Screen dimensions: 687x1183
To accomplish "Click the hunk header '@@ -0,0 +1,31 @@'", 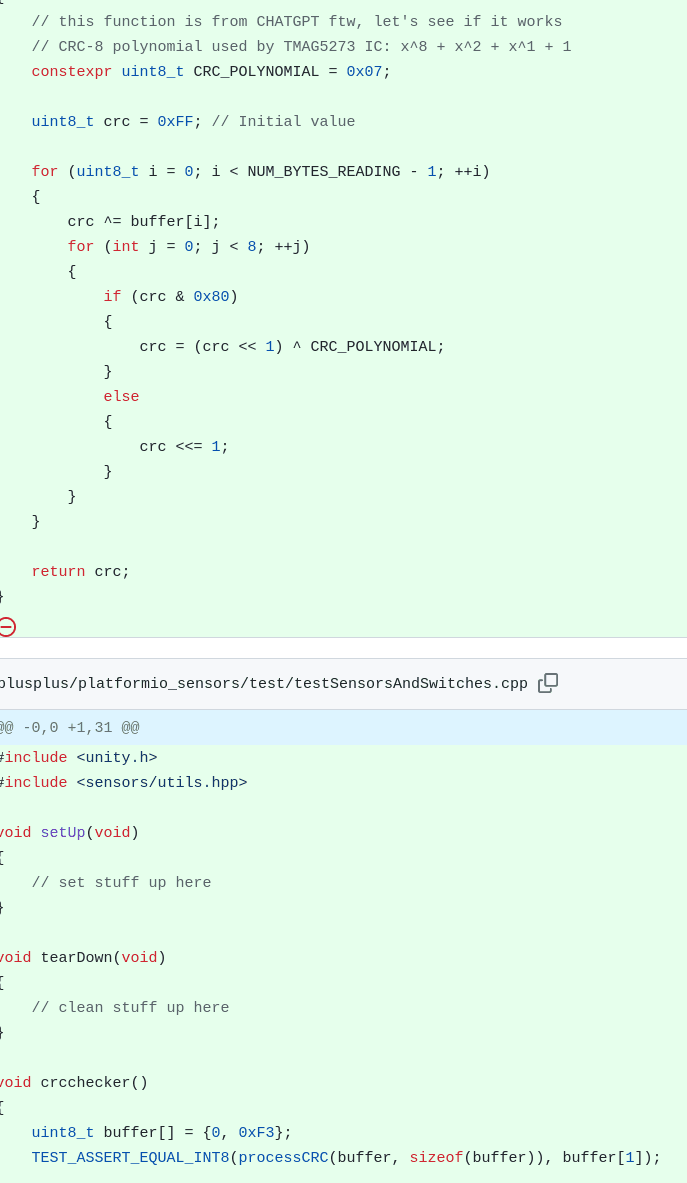I will pyautogui.click(x=69, y=728).
